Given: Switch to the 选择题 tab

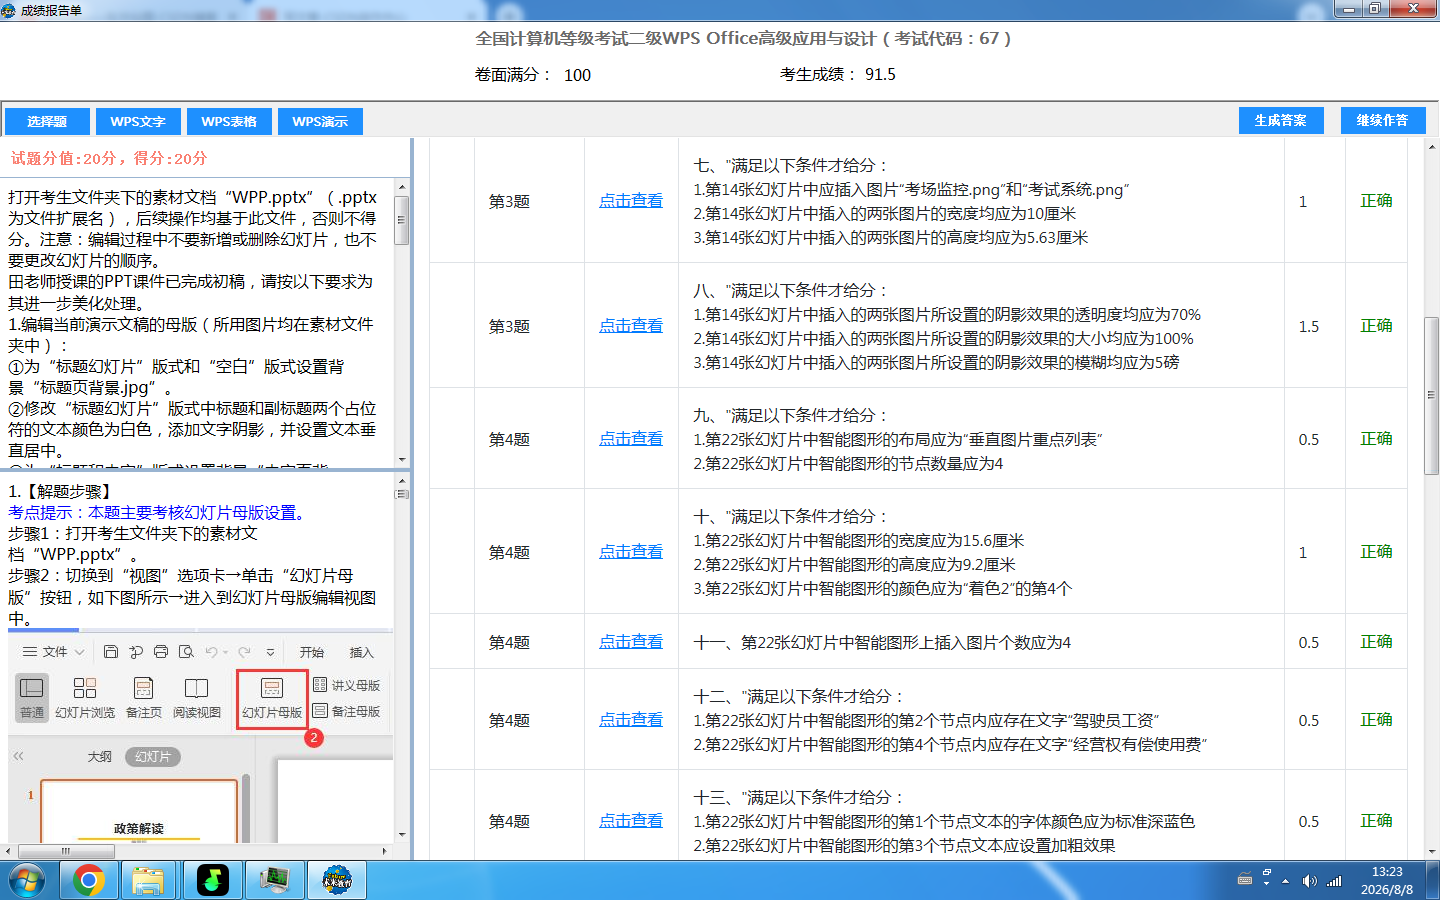Looking at the screenshot, I should pos(47,122).
